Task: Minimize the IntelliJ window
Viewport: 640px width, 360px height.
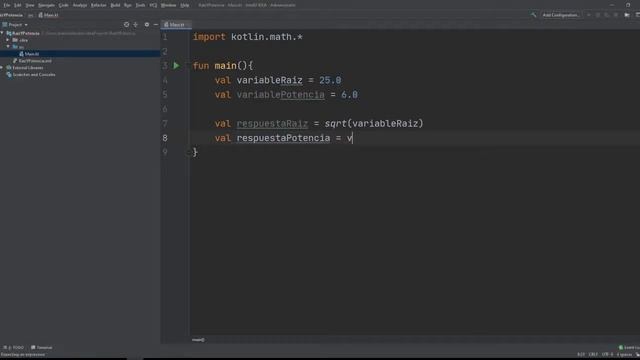Action: 612,5
